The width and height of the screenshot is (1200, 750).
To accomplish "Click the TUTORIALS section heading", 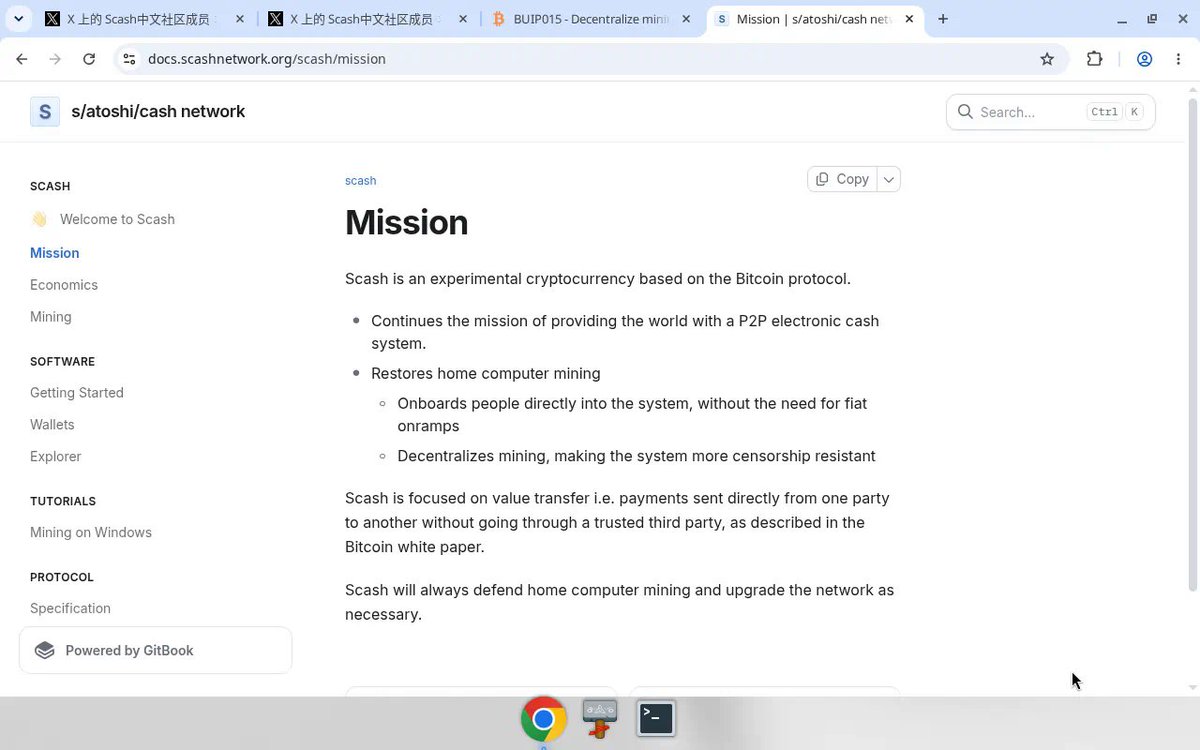I will pyautogui.click(x=63, y=501).
